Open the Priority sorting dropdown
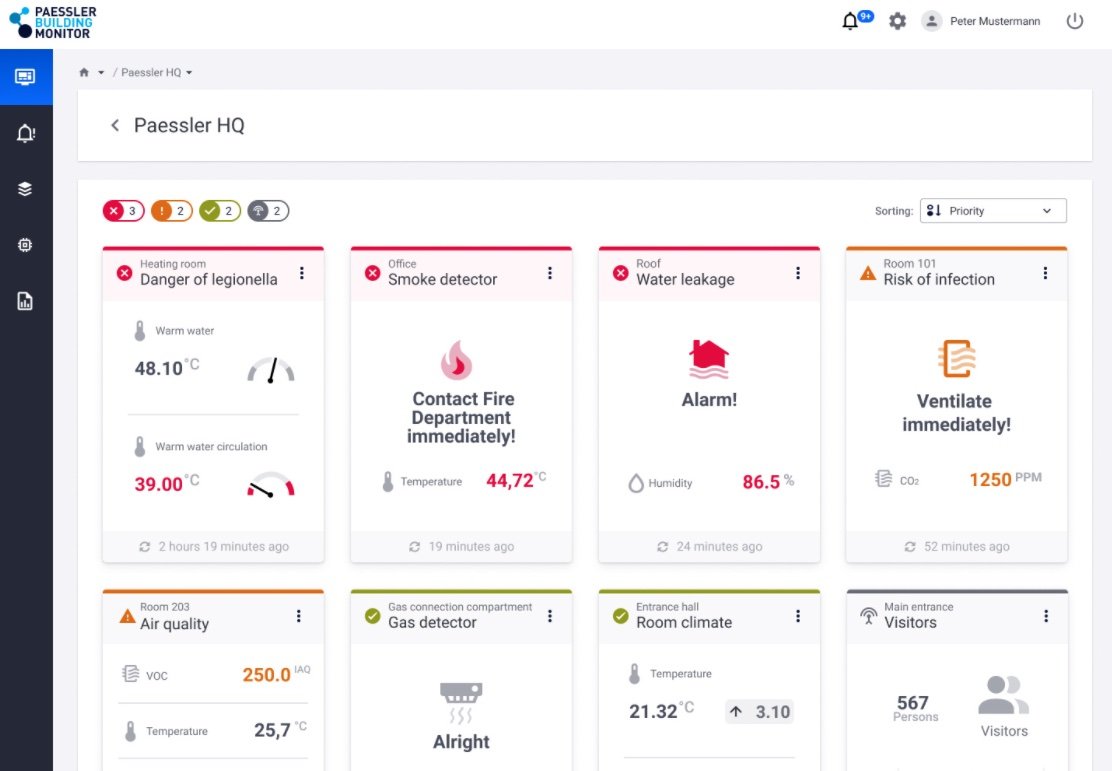This screenshot has width=1112, height=771. [992, 211]
